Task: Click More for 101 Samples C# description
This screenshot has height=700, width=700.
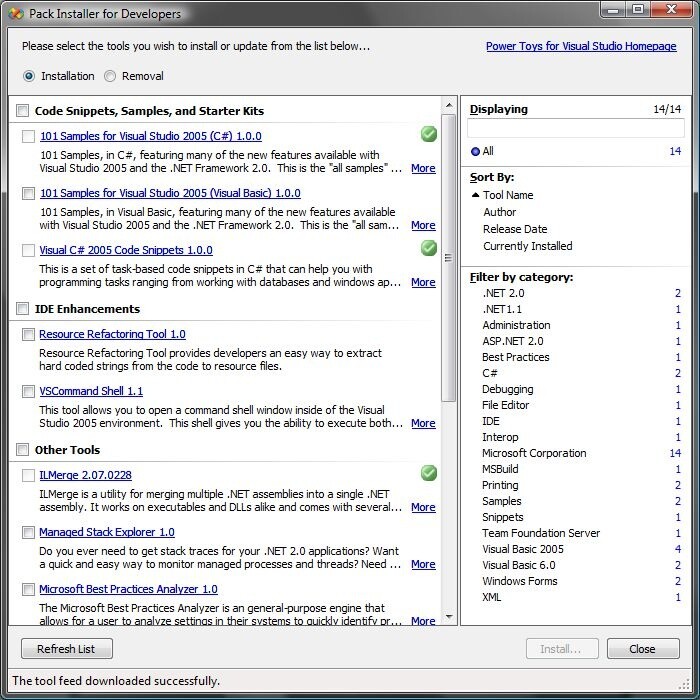Action: (x=423, y=168)
